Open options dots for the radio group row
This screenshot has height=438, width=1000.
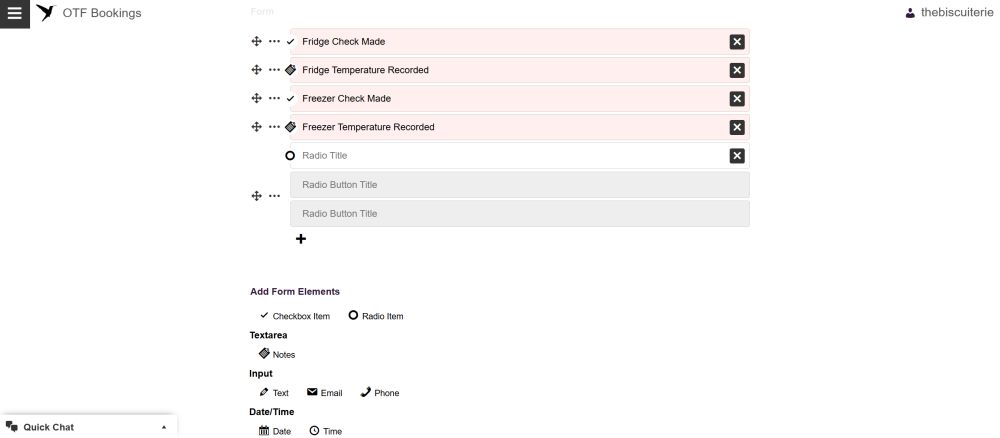pyautogui.click(x=274, y=196)
